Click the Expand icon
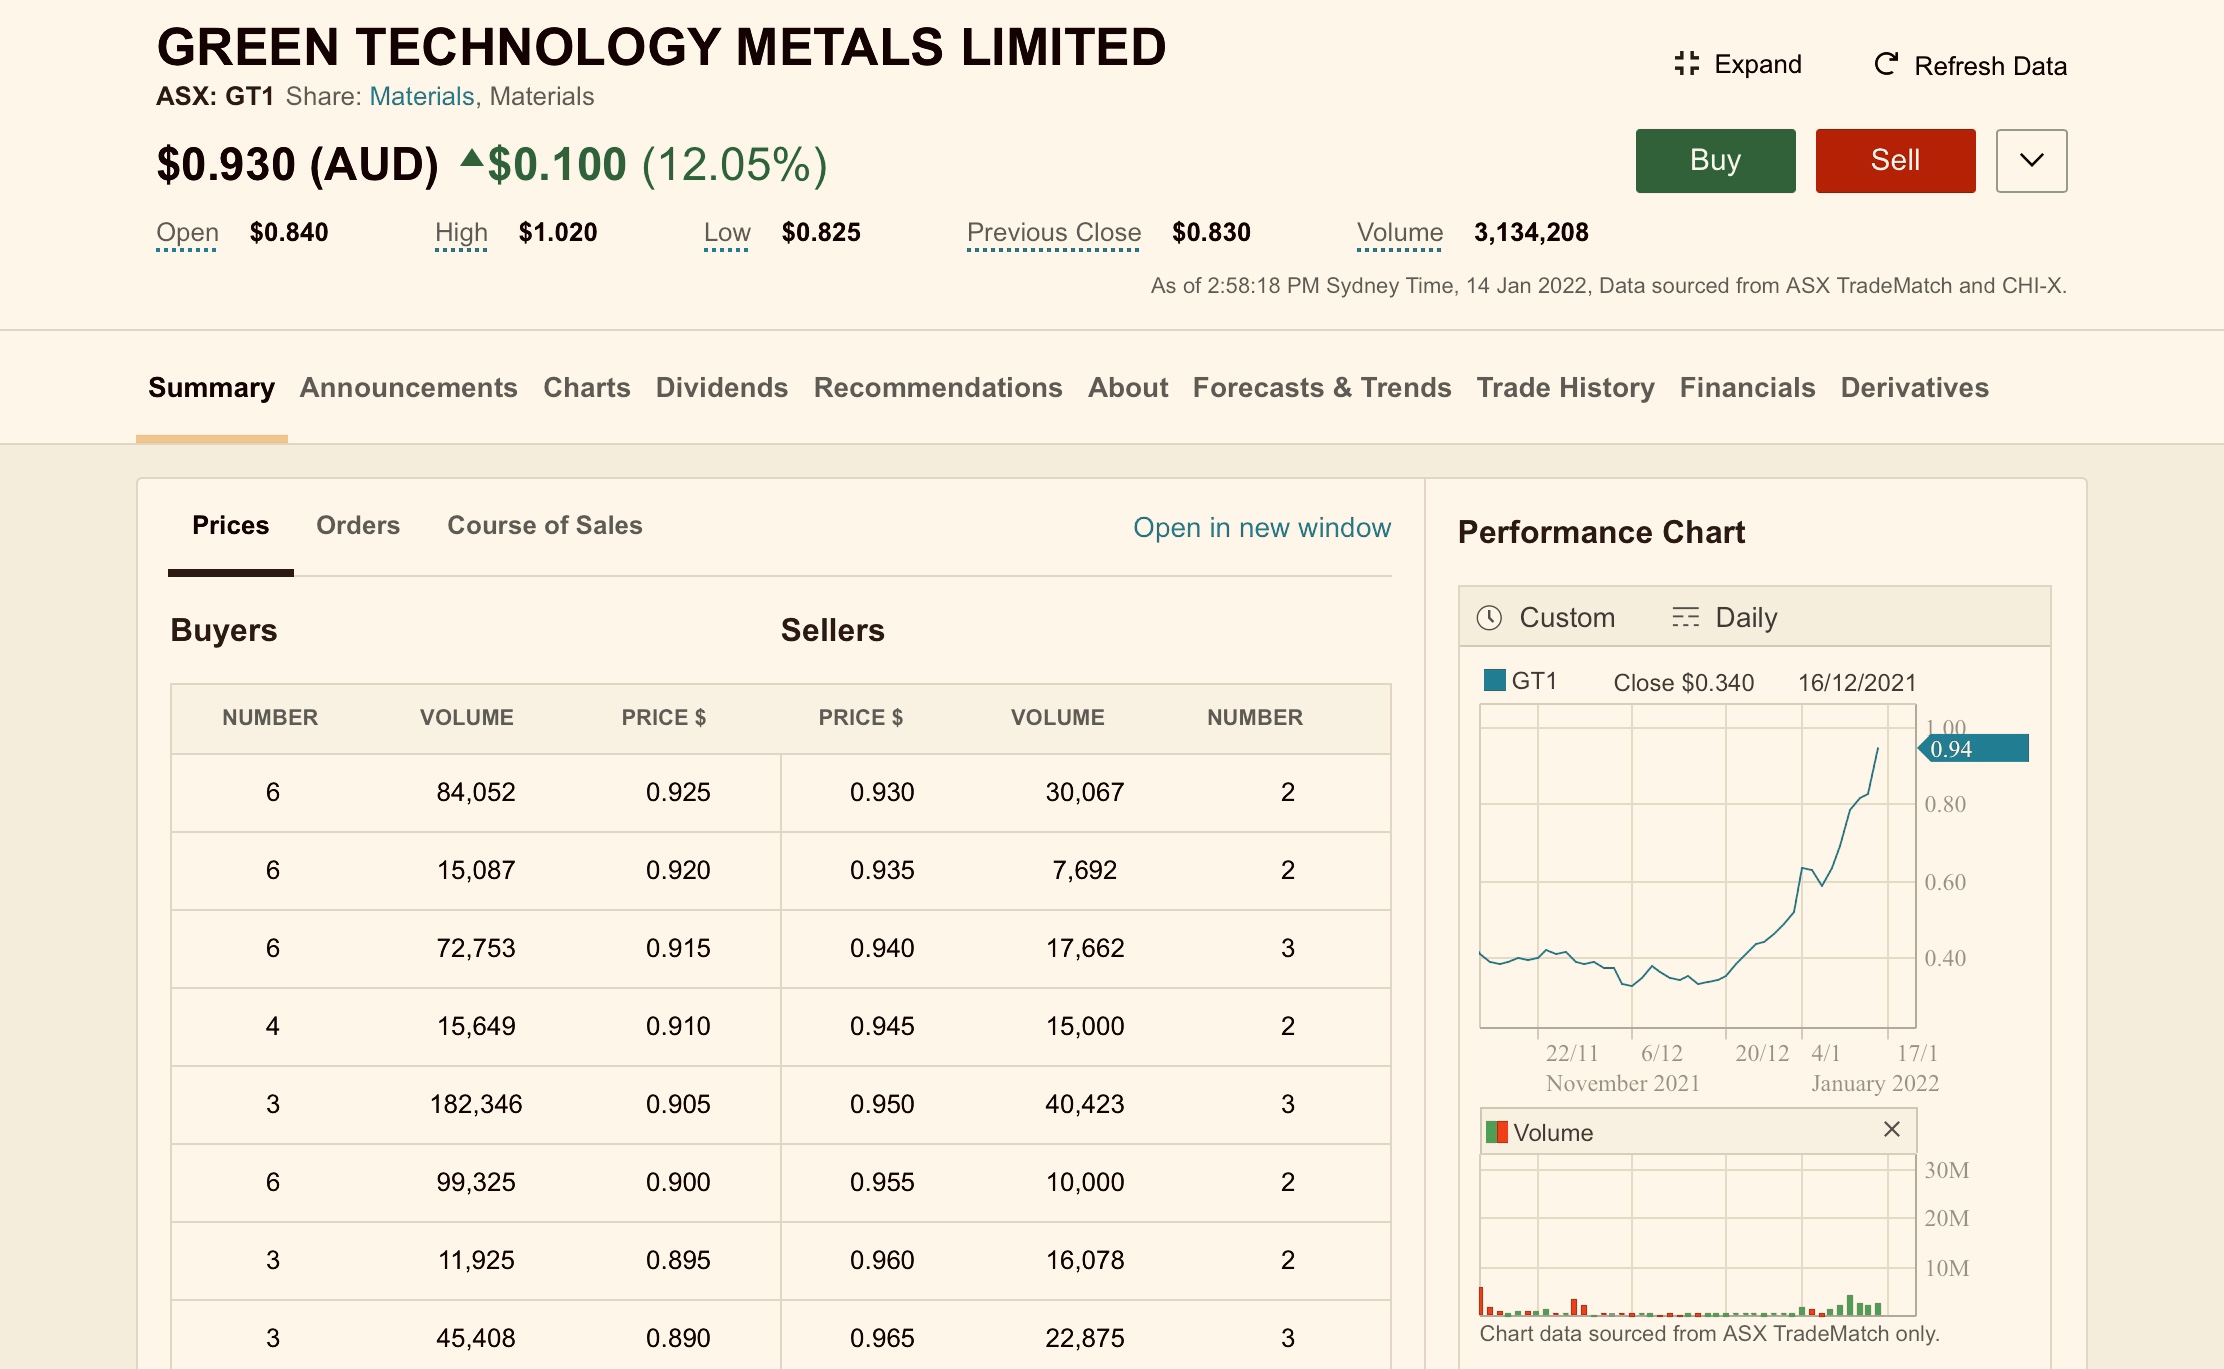 pyautogui.click(x=1686, y=64)
